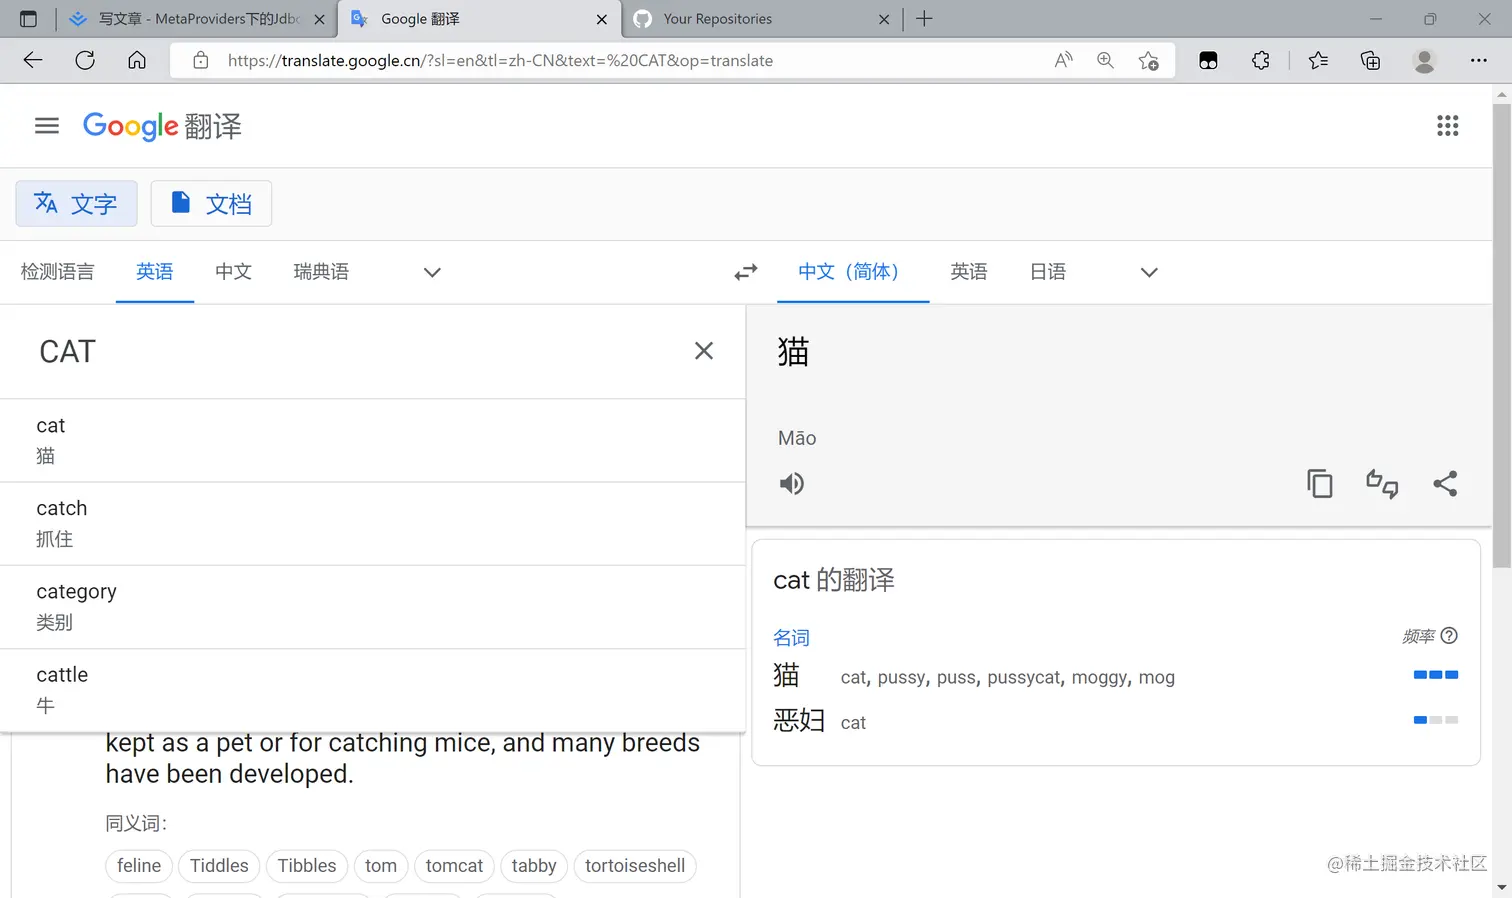Open the Google 翻译 logo link
This screenshot has height=898, width=1512.
click(162, 126)
